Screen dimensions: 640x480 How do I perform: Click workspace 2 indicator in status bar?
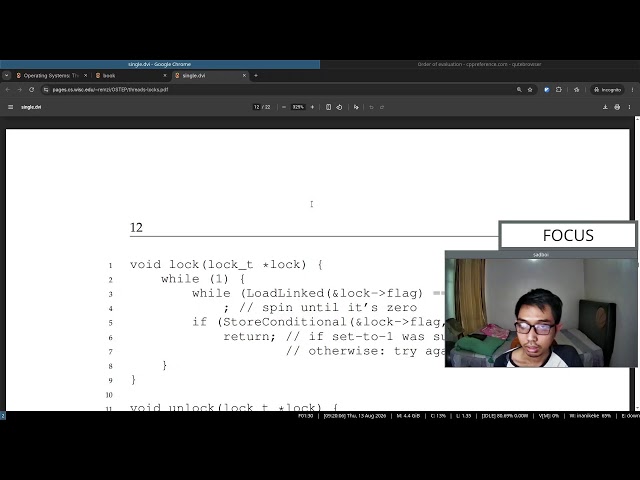coord(3,416)
